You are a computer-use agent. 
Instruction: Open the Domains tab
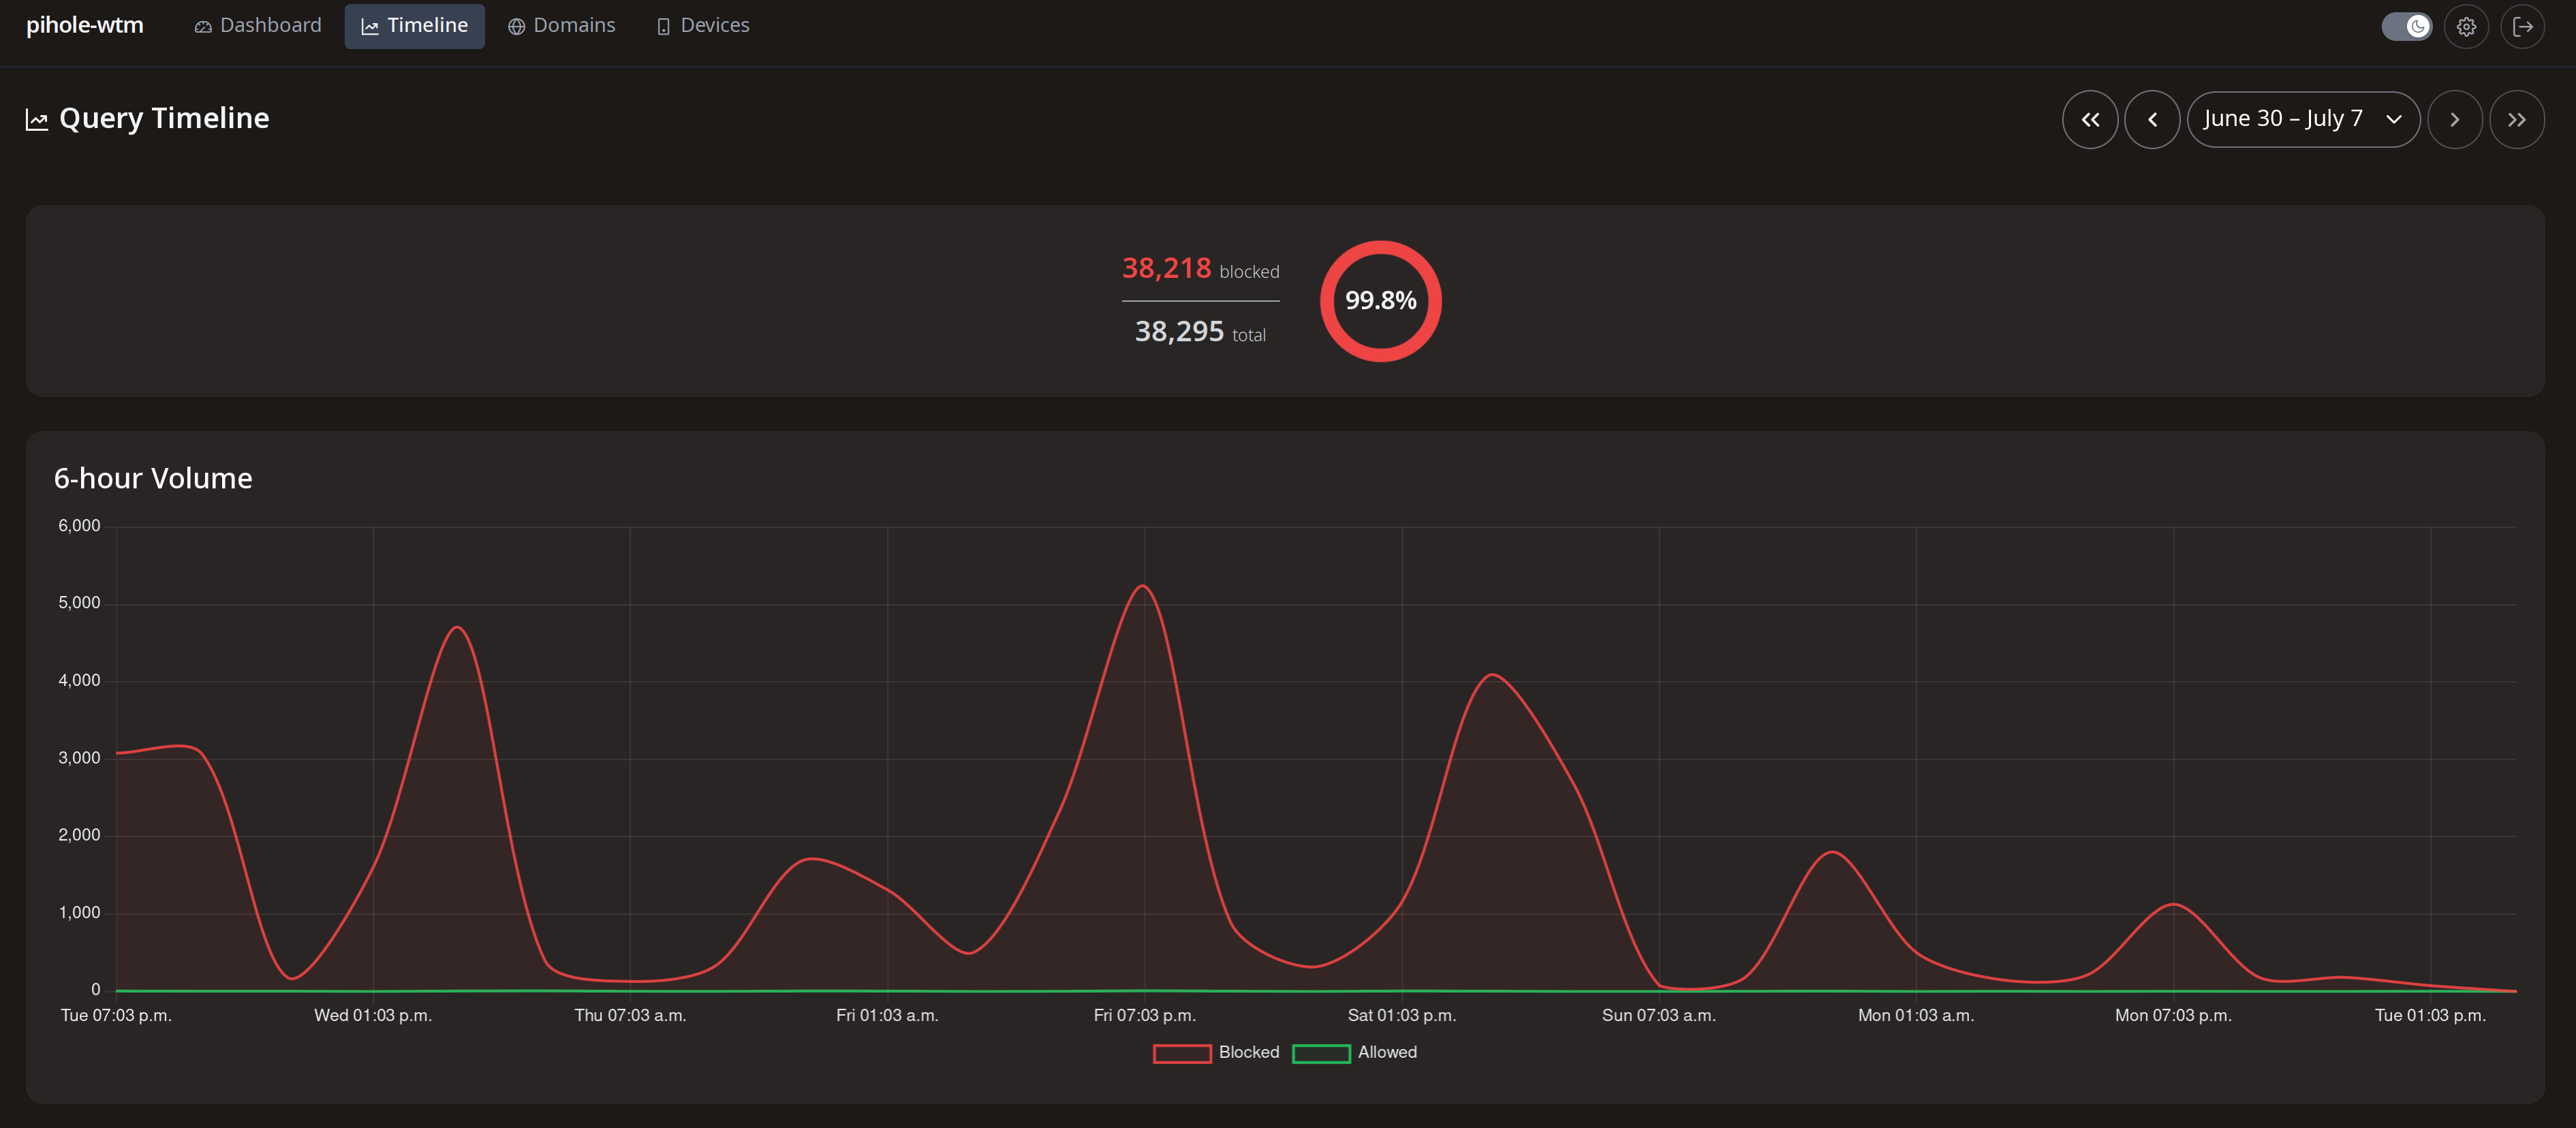tap(561, 26)
